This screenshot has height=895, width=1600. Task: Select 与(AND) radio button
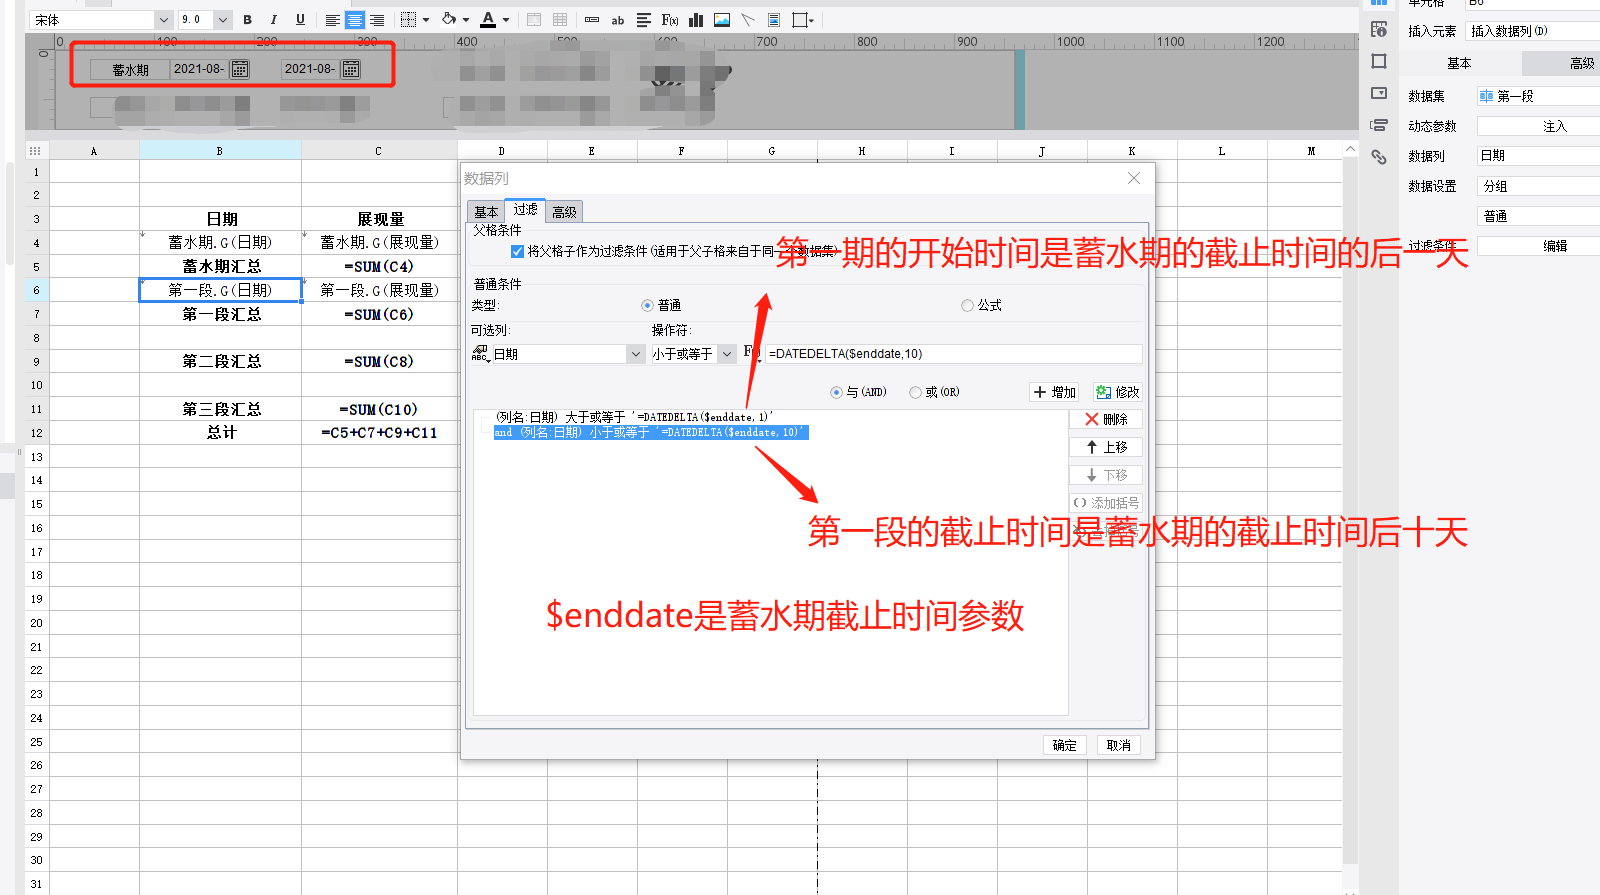tap(836, 392)
